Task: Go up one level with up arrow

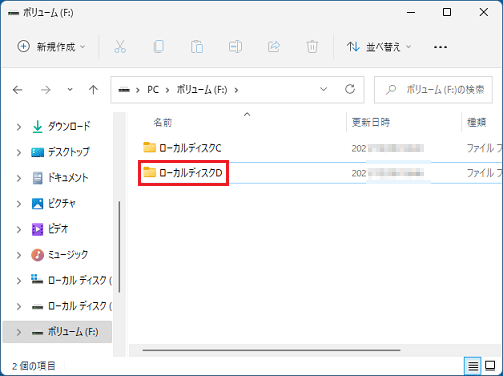Action: (93, 90)
